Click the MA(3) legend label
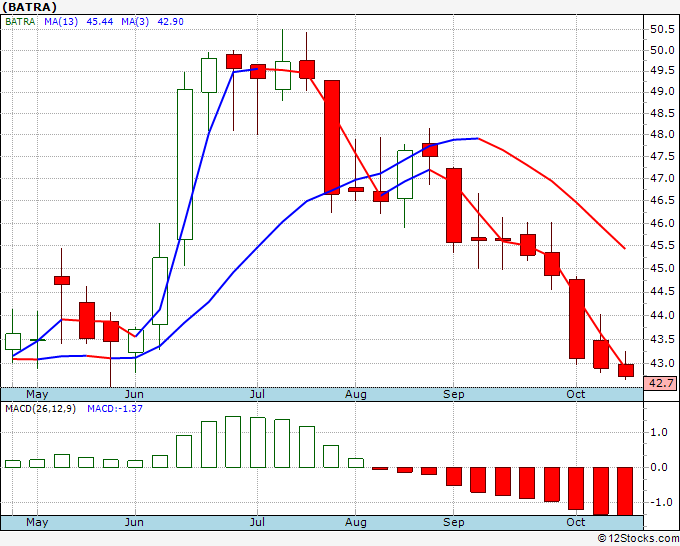The image size is (680, 546). [135, 22]
